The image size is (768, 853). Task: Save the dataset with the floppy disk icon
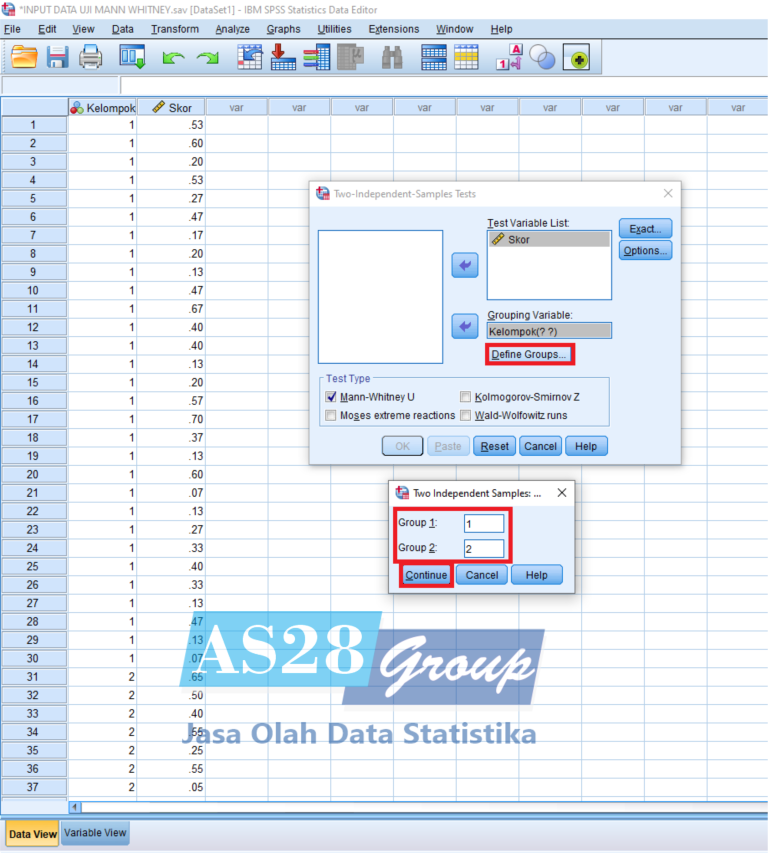click(57, 58)
